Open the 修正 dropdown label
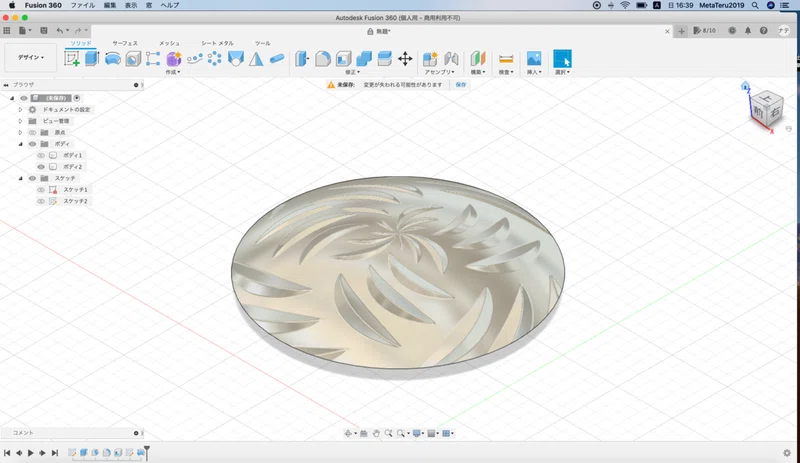800x463 pixels. 353,72
